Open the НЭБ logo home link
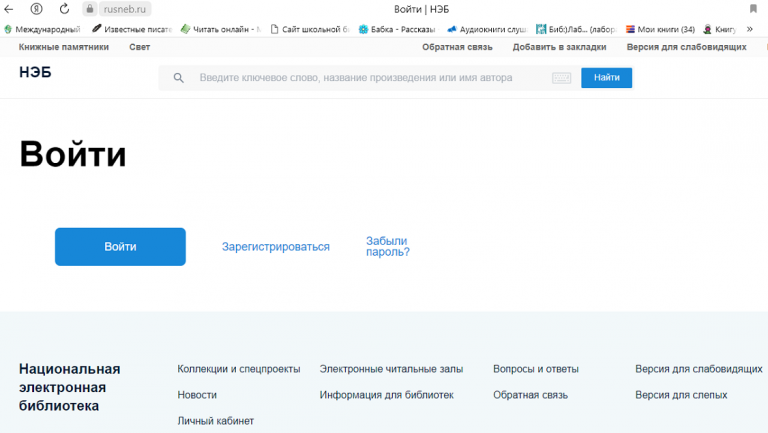The height and width of the screenshot is (433, 768). point(35,73)
